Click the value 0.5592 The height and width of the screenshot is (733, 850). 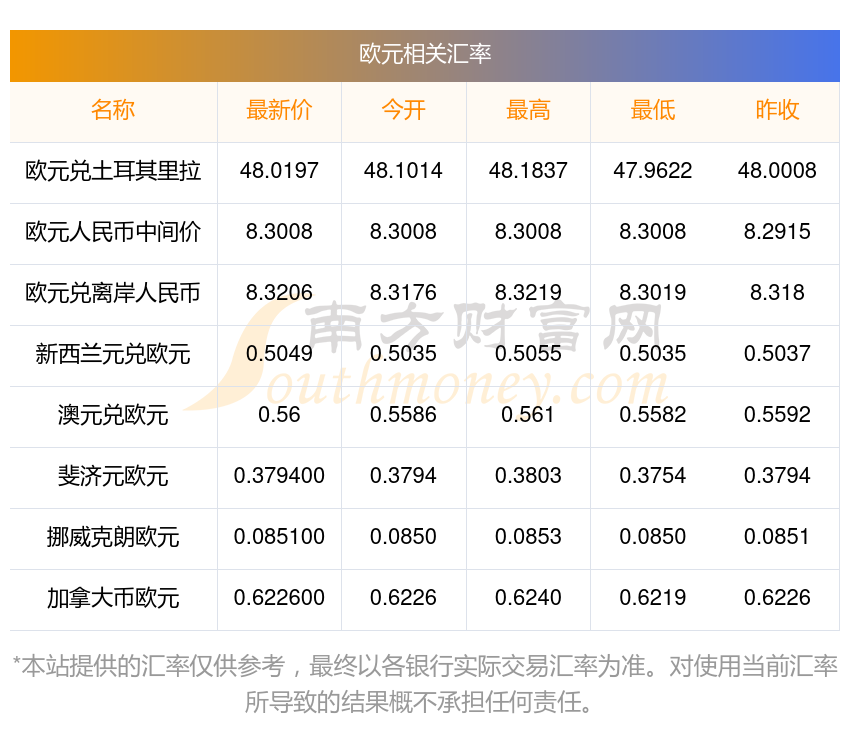pos(777,415)
